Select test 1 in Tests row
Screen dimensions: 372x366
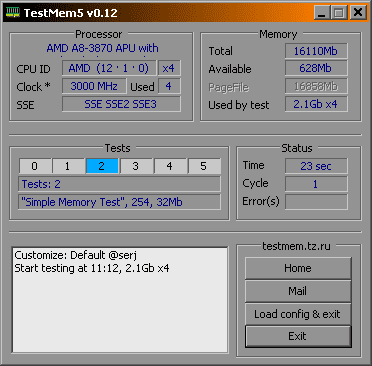coord(68,166)
